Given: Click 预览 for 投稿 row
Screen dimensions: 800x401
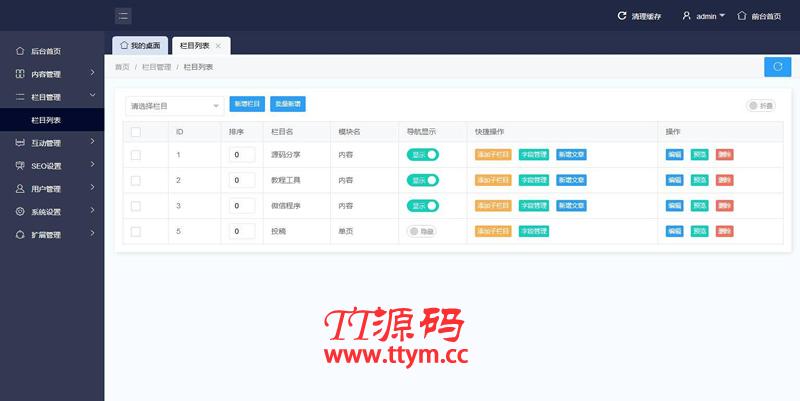Looking at the screenshot, I should tap(699, 231).
